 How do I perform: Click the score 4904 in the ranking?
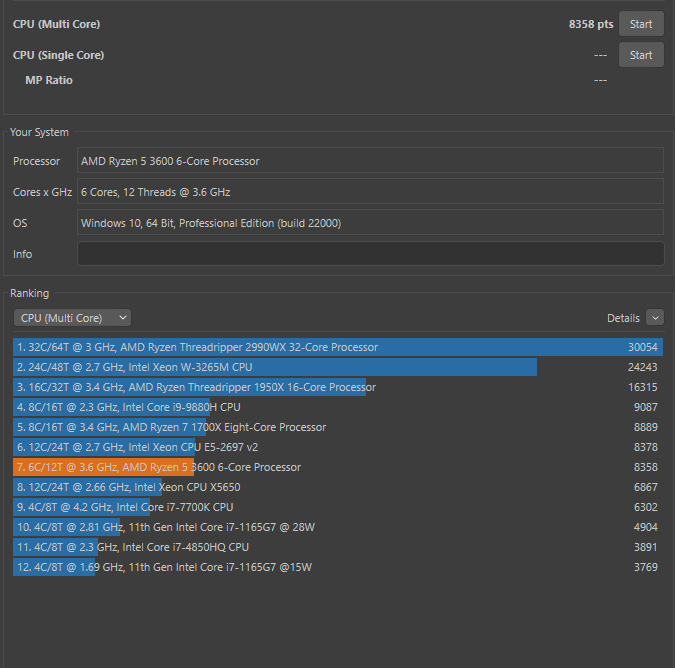click(646, 527)
